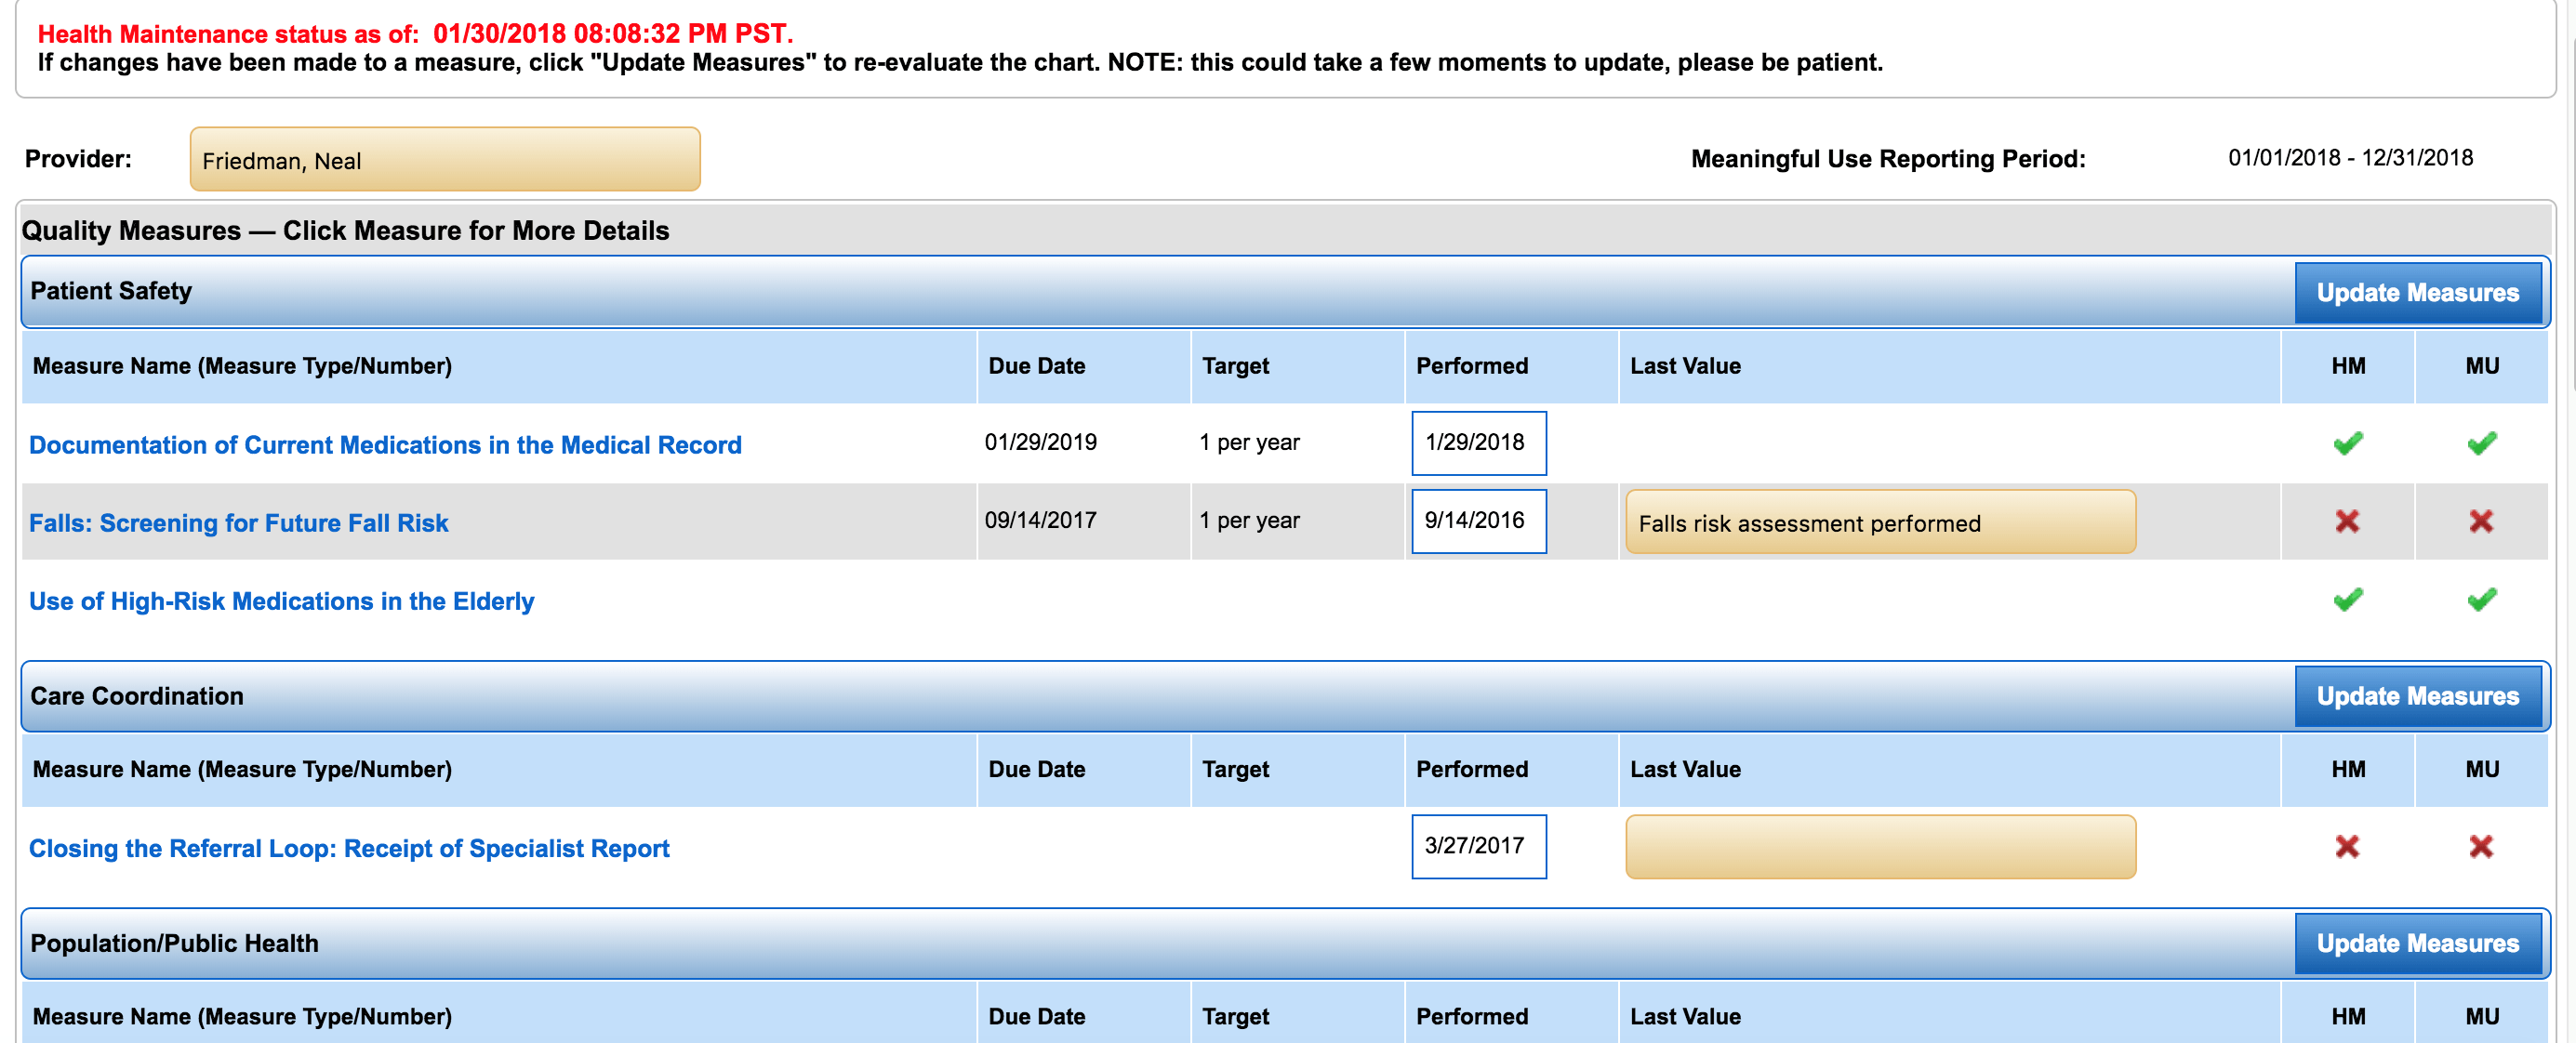Viewport: 2576px width, 1043px height.
Task: Click MU red X for Closing Referral Loop
Action: click(x=2481, y=847)
